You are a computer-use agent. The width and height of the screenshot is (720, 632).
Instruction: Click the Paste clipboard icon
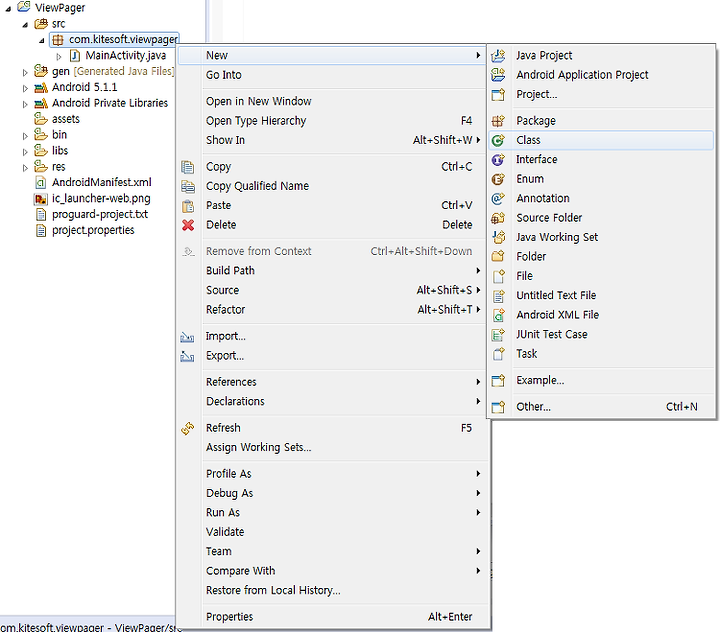[187, 206]
